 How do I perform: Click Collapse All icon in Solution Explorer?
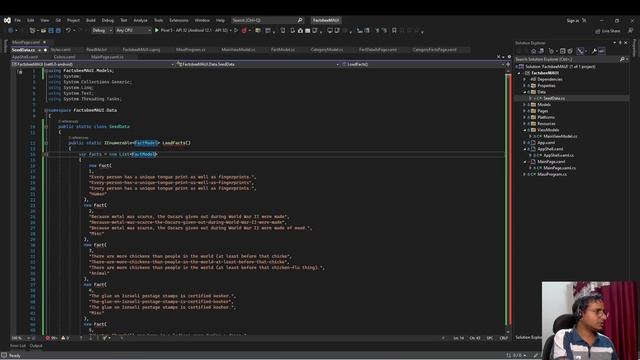(562, 51)
